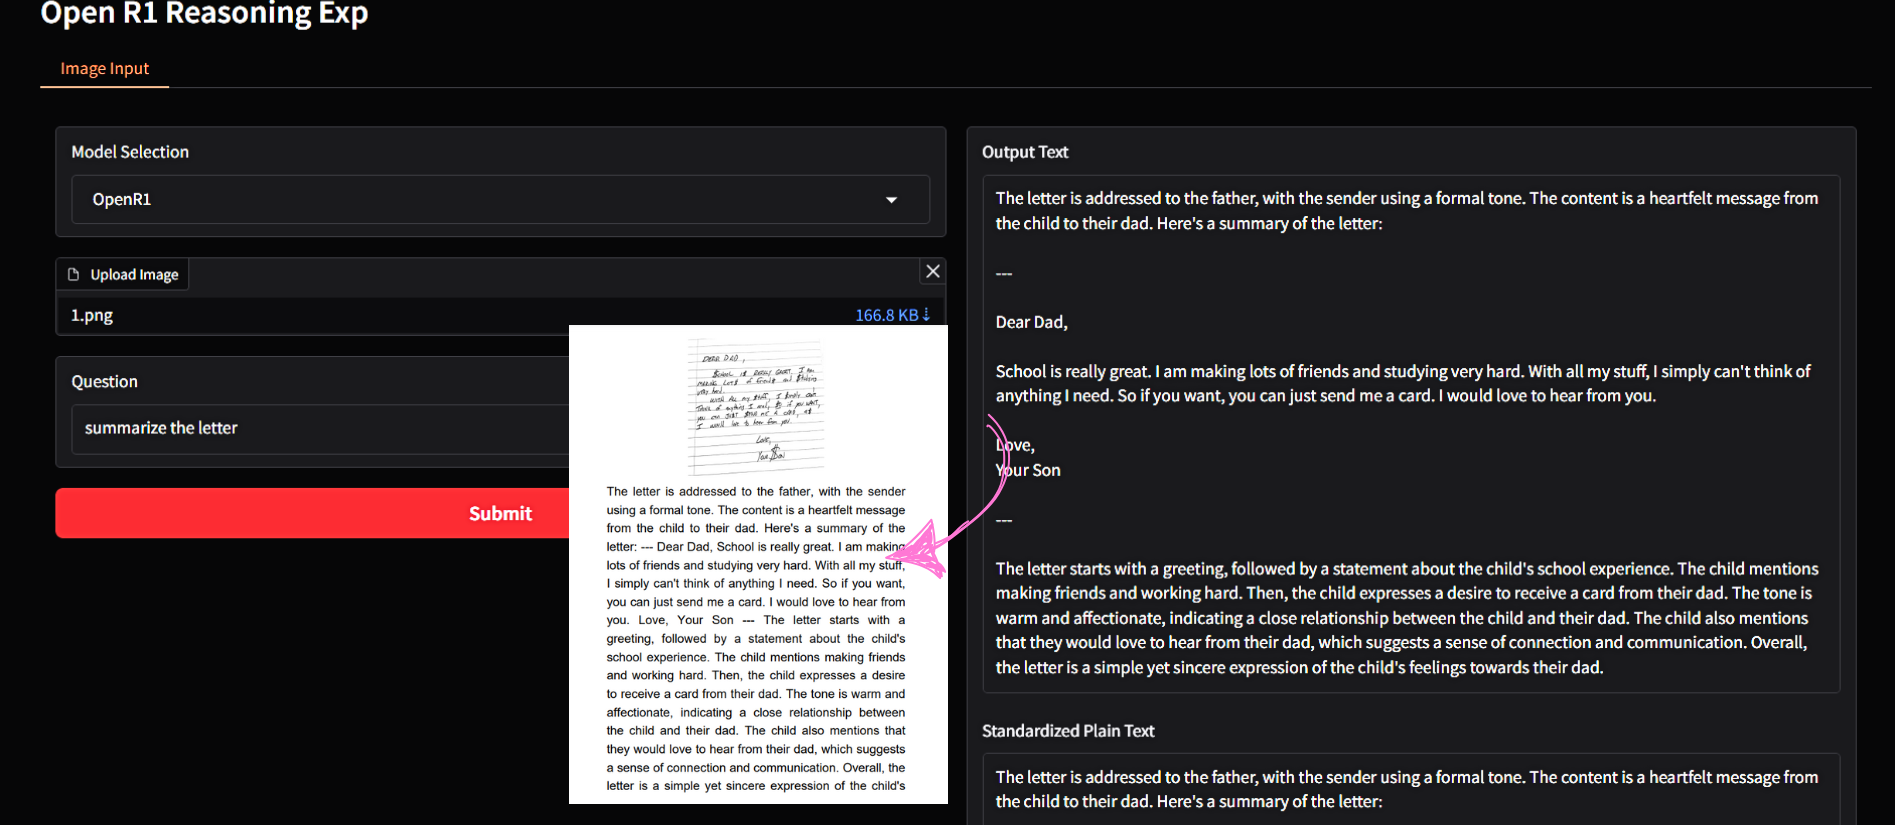1895x825 pixels.
Task: Click the download arrow icon after 166.8 KB
Action: pyautogui.click(x=927, y=315)
